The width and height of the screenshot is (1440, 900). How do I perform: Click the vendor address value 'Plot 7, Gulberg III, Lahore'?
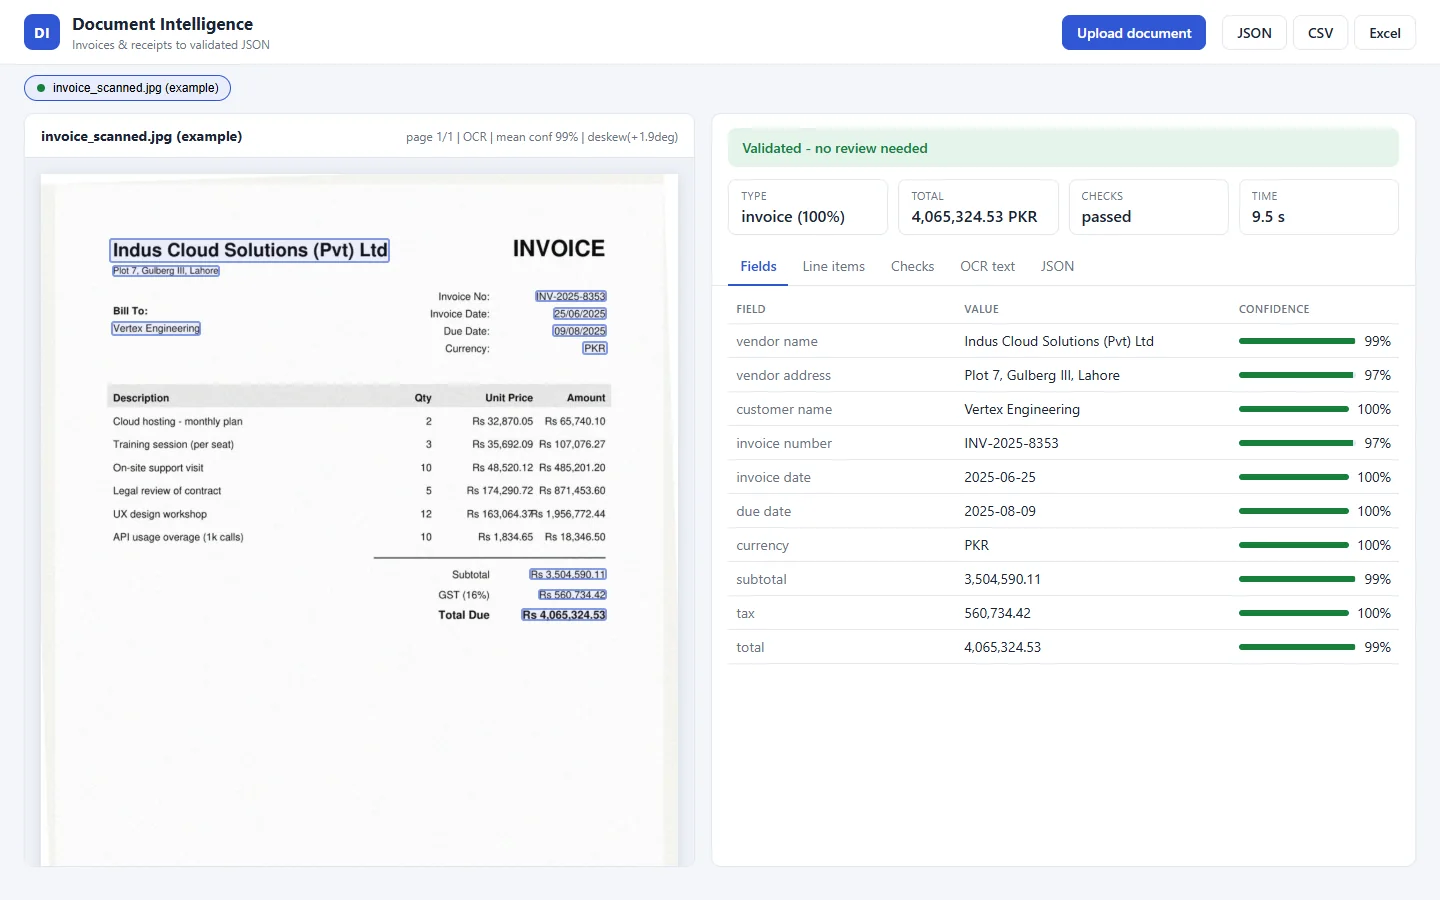point(1042,375)
